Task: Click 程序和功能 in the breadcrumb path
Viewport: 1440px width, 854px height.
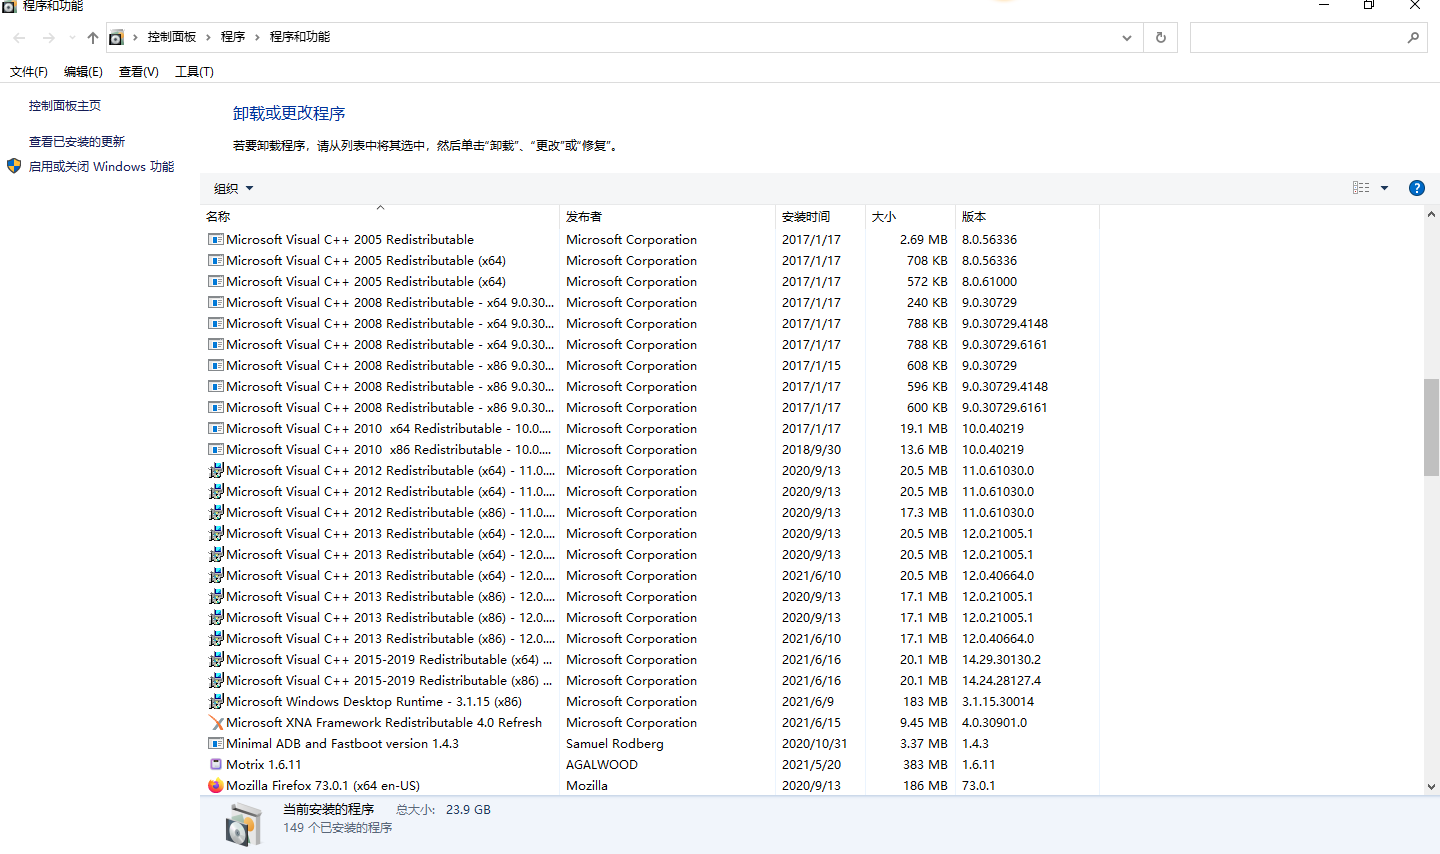Action: click(x=300, y=37)
